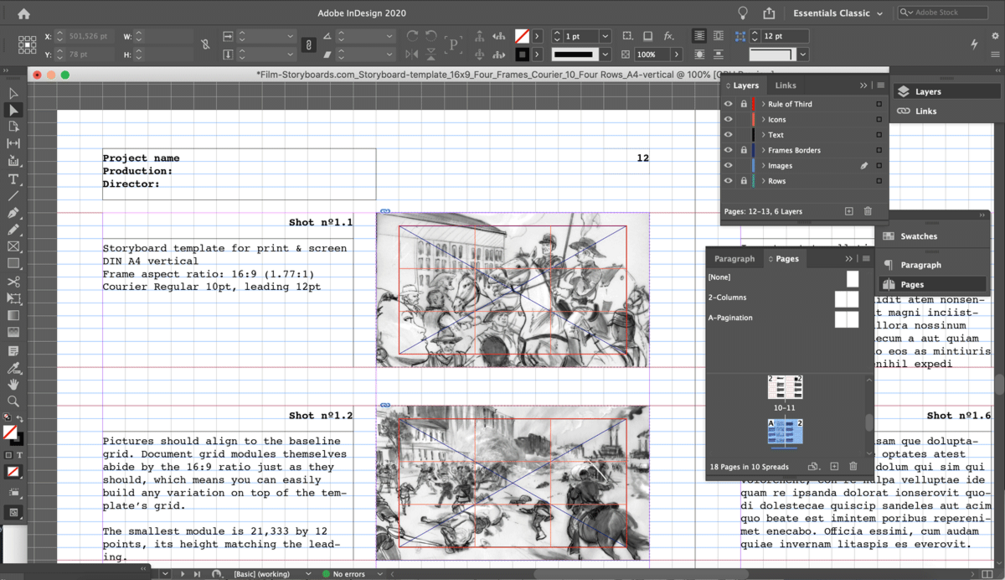Select the Type tool in the toolbox

click(13, 179)
